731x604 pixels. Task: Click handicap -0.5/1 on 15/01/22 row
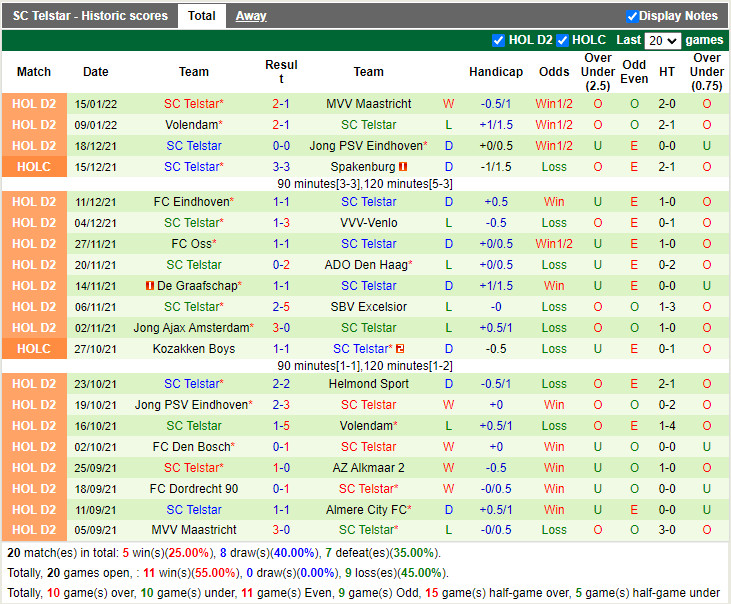point(496,103)
